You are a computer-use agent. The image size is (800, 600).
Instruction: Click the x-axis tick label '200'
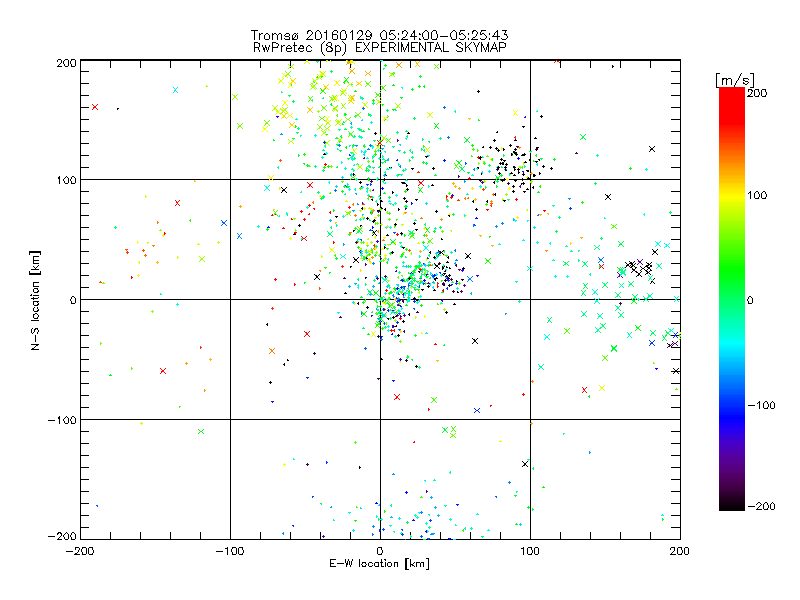[x=680, y=551]
